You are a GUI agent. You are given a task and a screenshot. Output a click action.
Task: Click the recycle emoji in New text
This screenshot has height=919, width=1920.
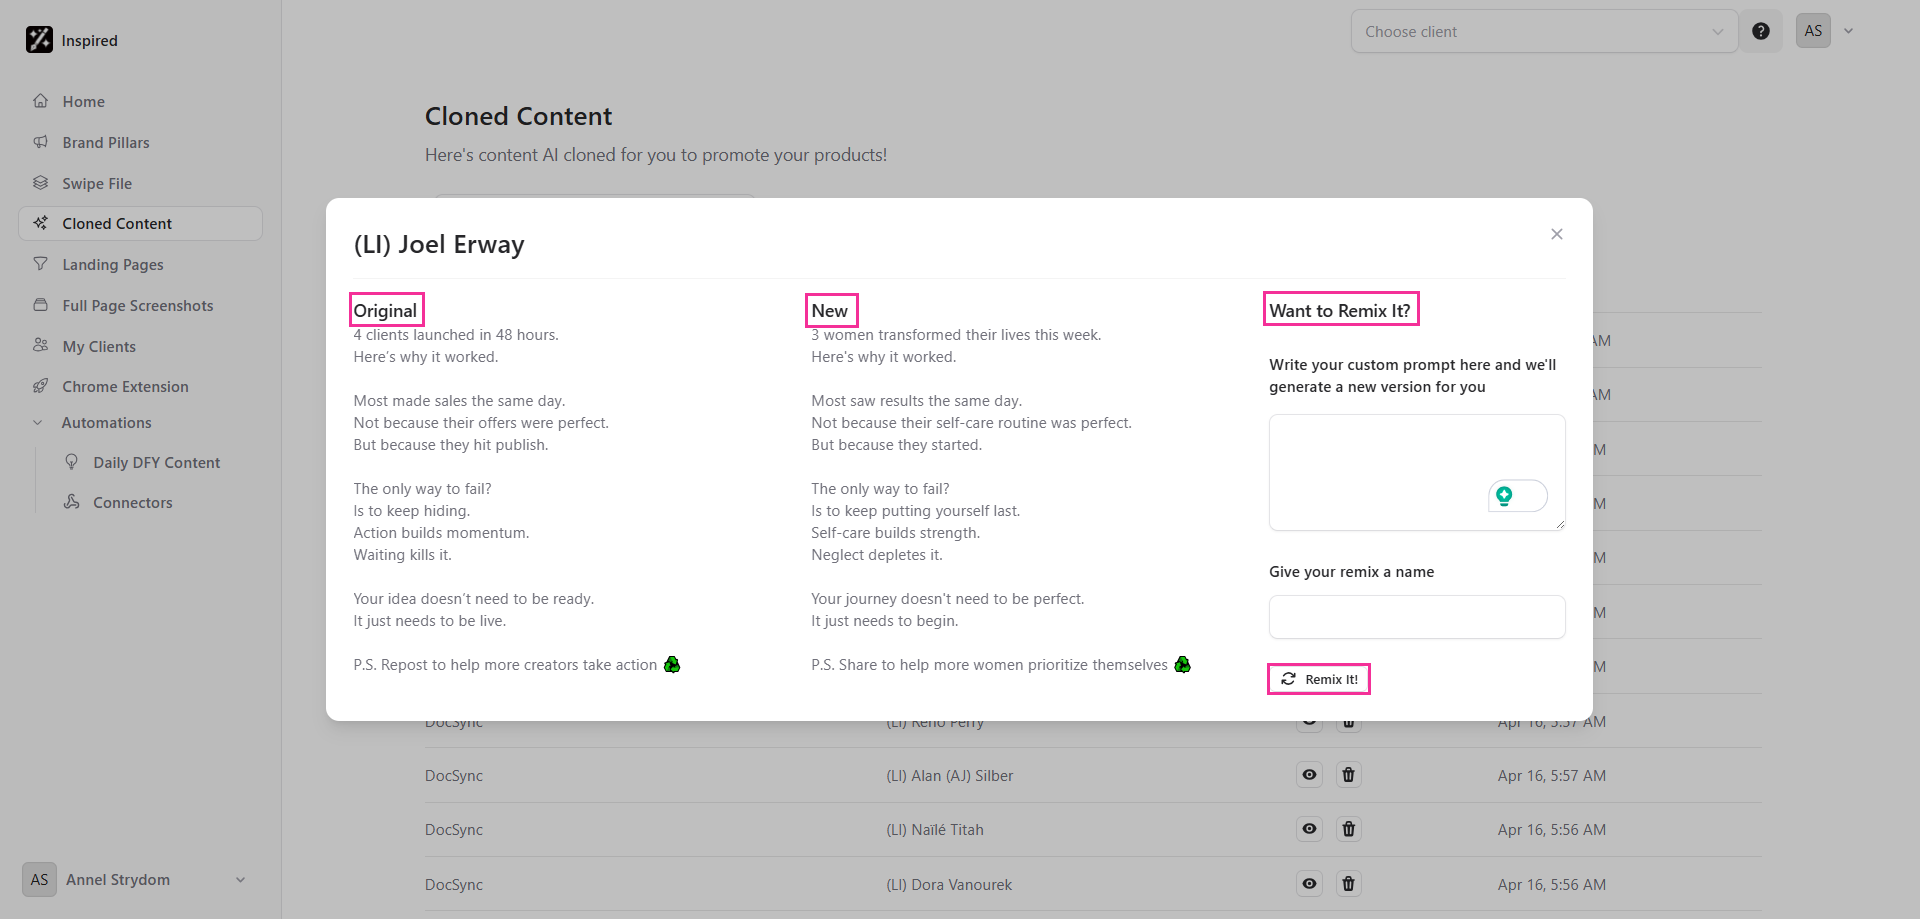pos(1182,665)
